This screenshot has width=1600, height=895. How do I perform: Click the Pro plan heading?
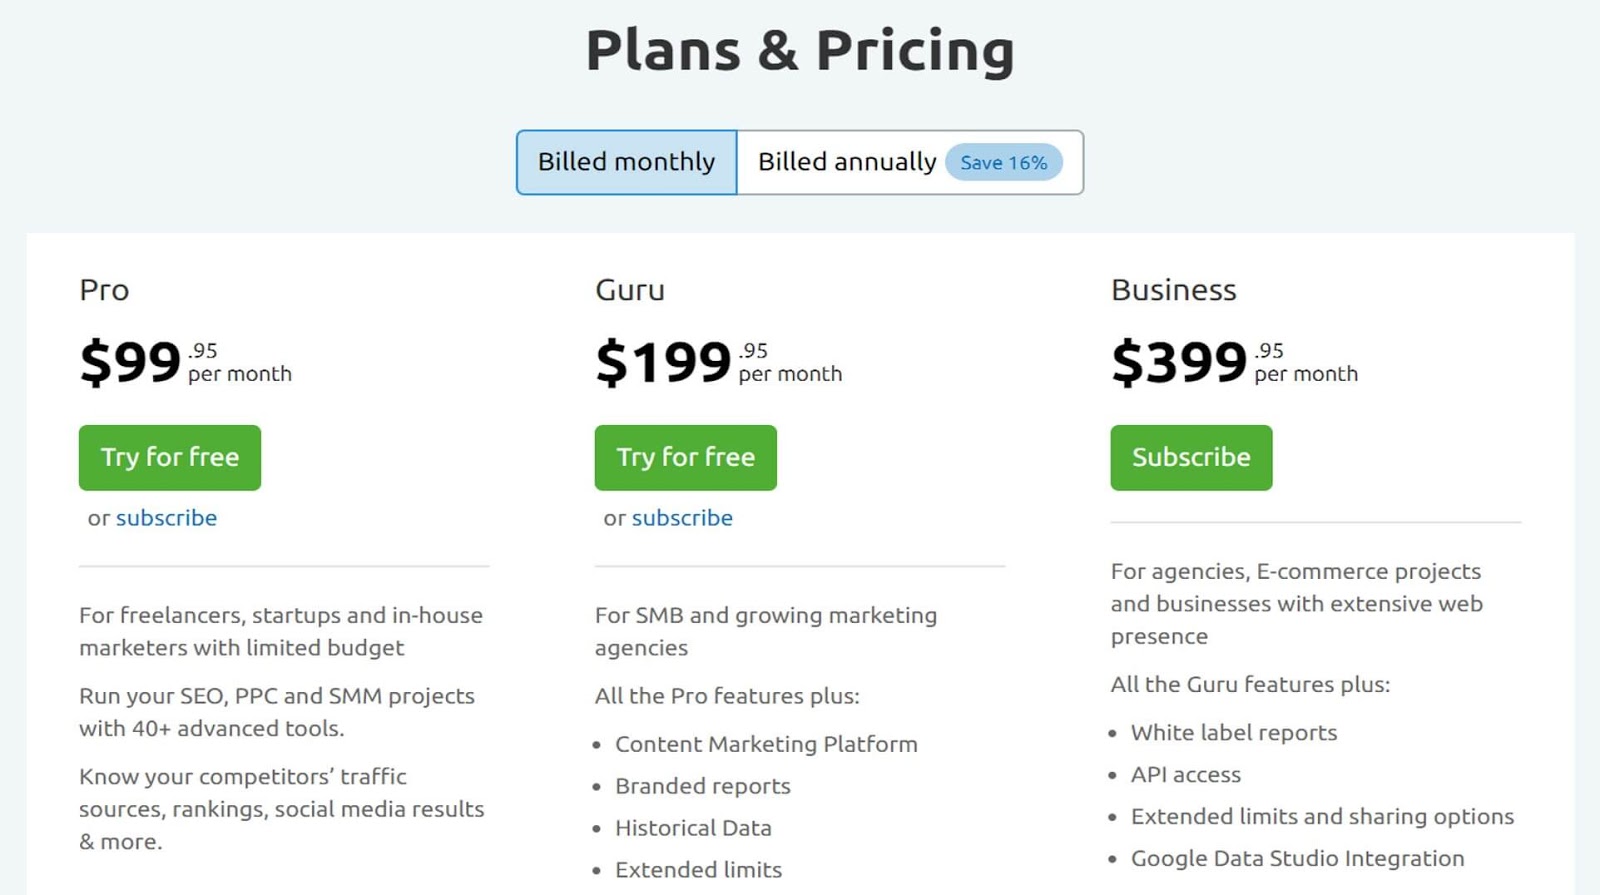[104, 290]
